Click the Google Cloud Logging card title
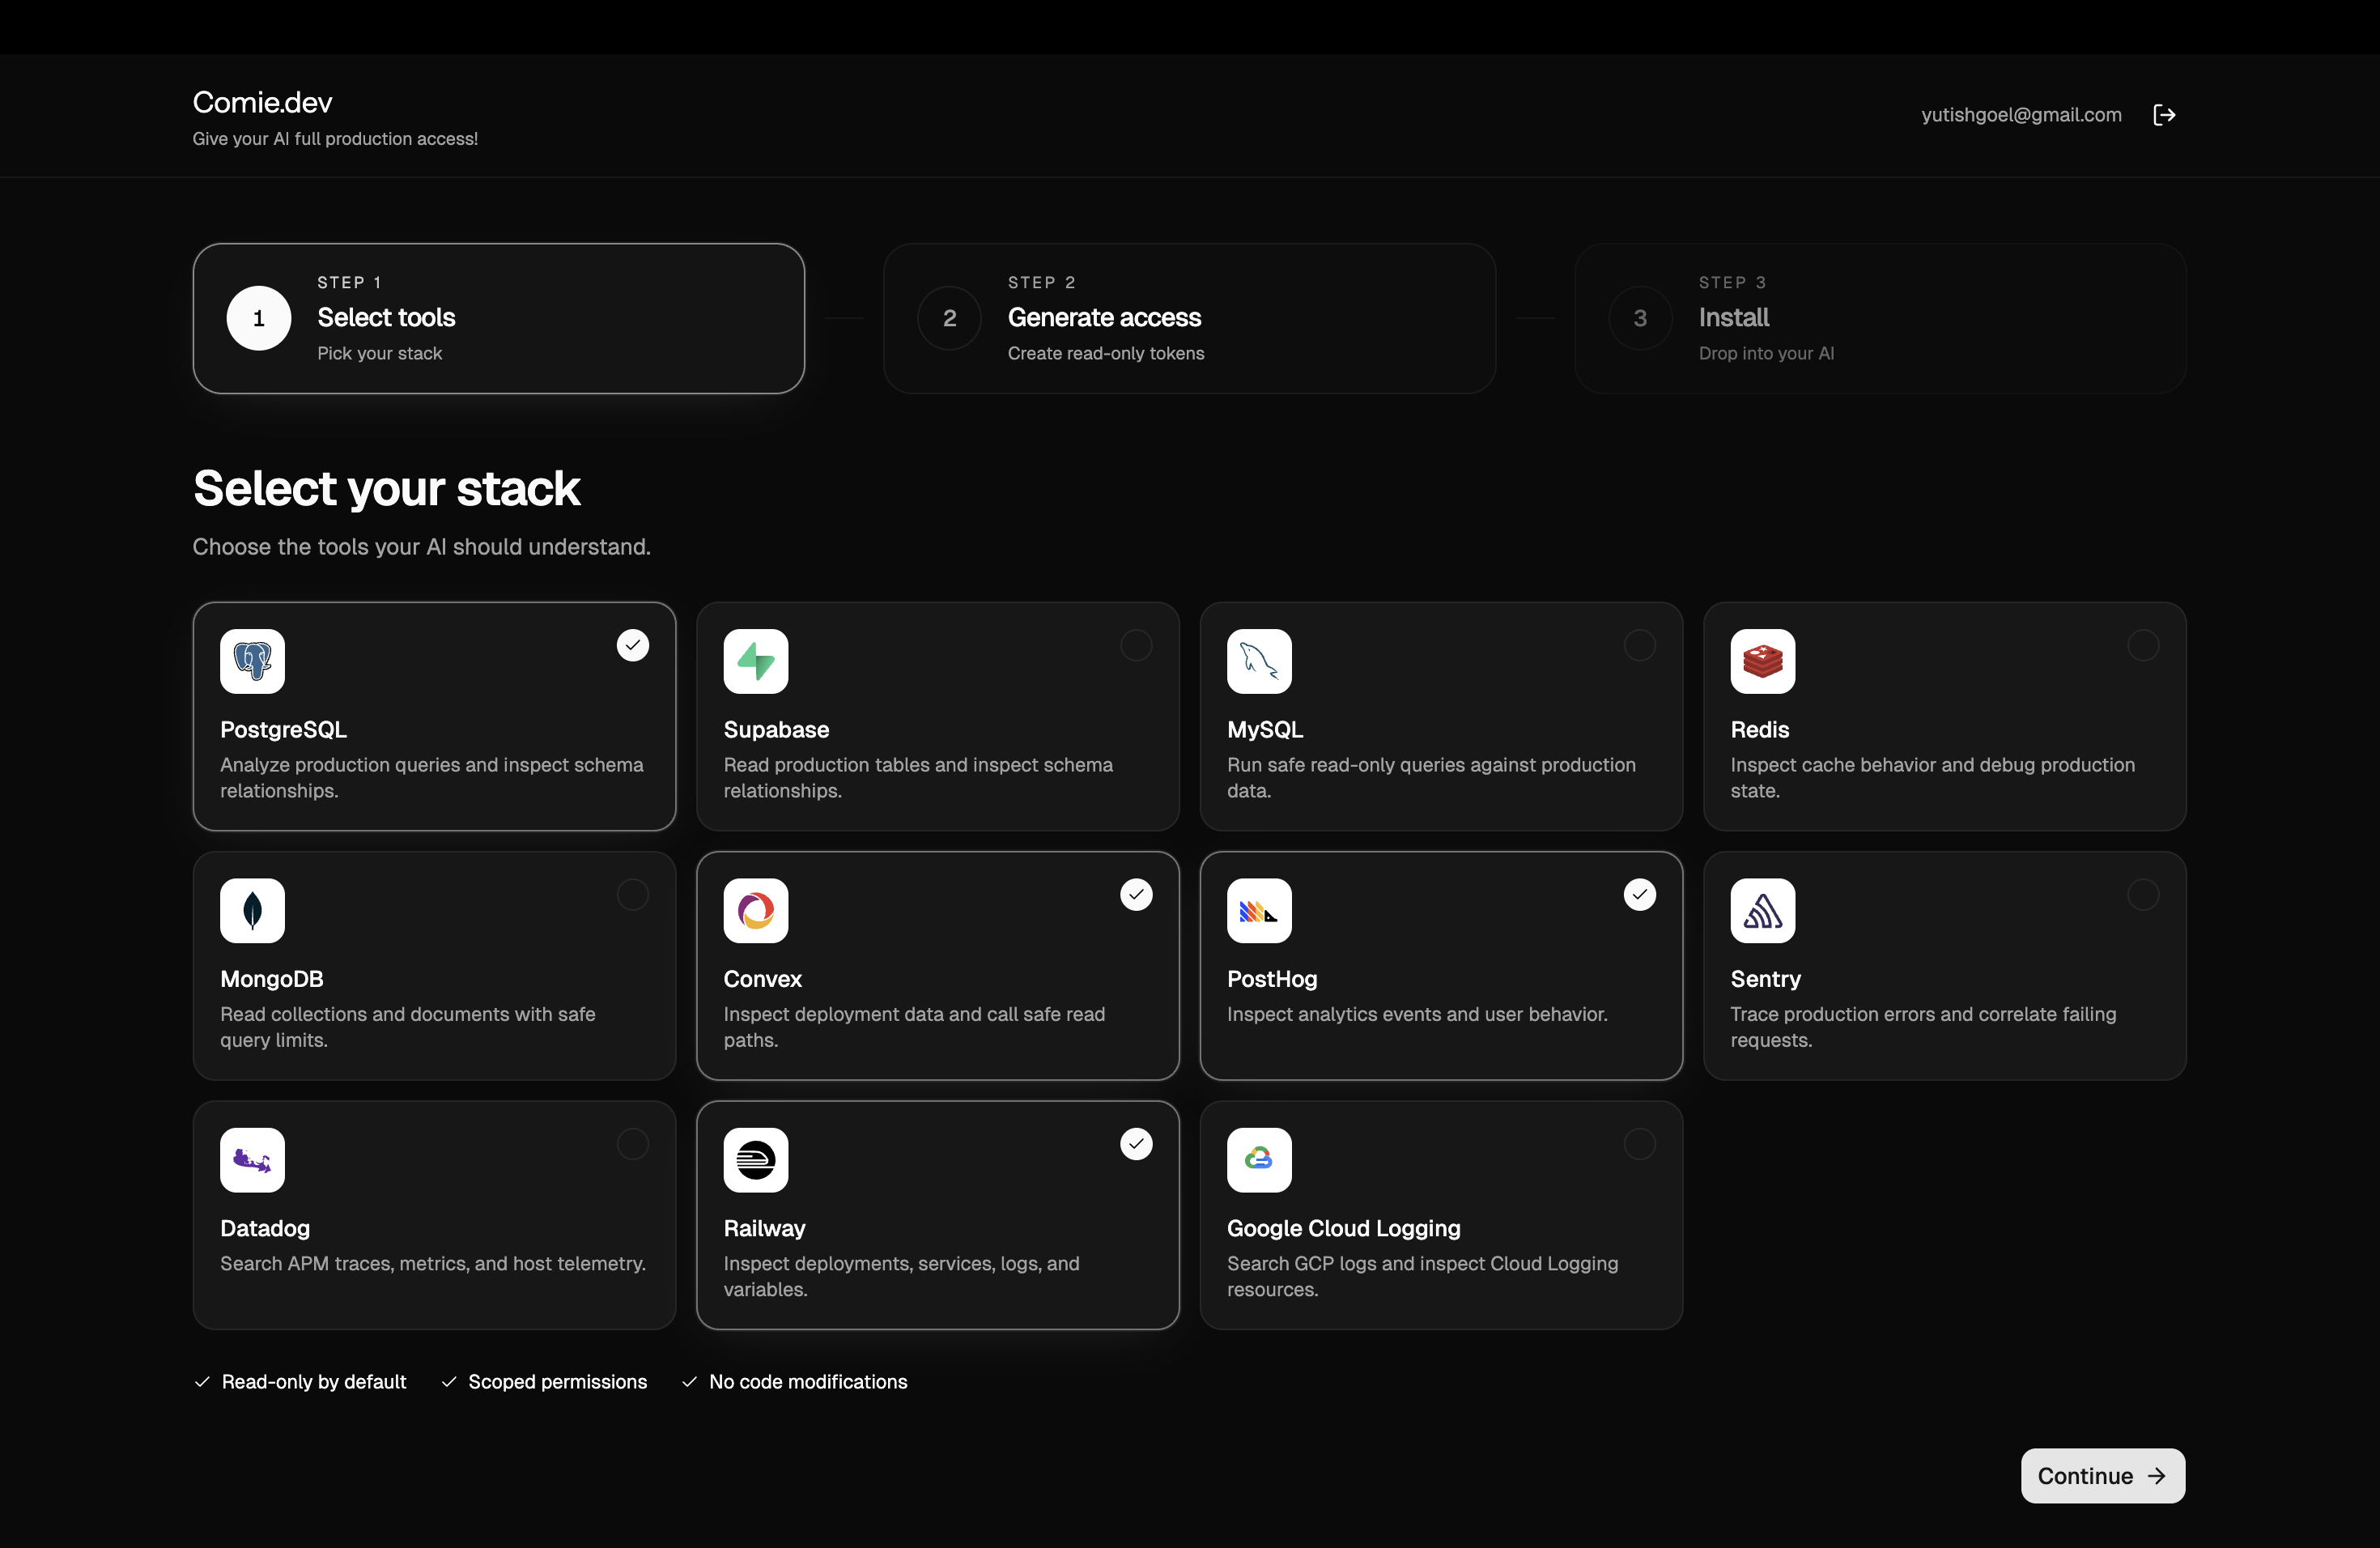Image resolution: width=2380 pixels, height=1548 pixels. click(1344, 1229)
